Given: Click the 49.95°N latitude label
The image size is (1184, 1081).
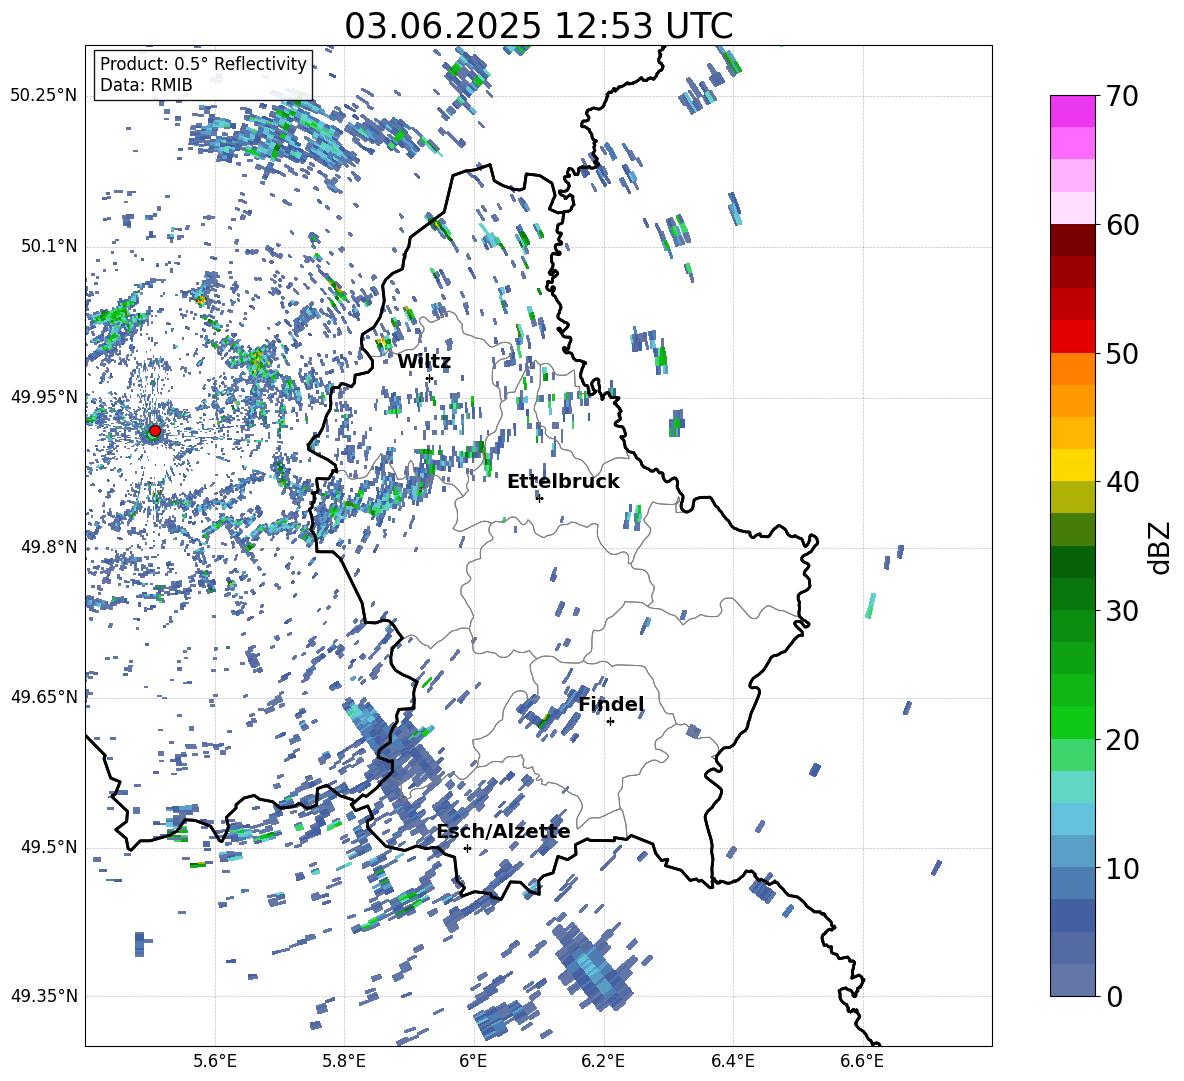Looking at the screenshot, I should 44,397.
